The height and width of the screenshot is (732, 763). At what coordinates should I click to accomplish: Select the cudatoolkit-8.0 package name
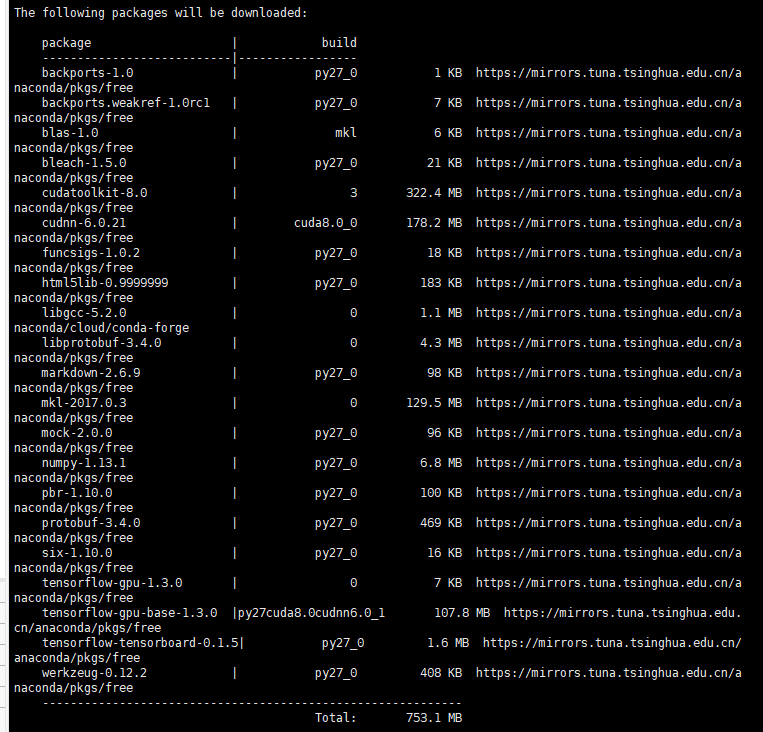(94, 193)
